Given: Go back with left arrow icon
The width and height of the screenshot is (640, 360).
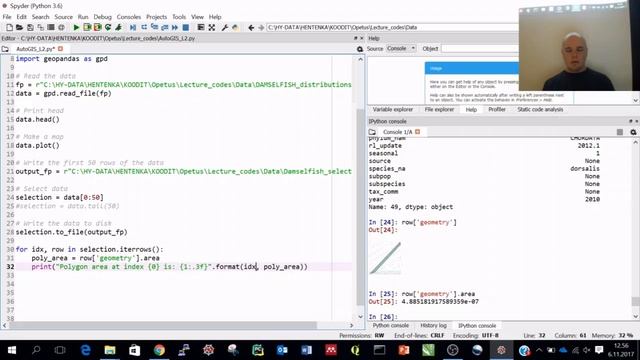Looking at the screenshot, I should [251, 27].
